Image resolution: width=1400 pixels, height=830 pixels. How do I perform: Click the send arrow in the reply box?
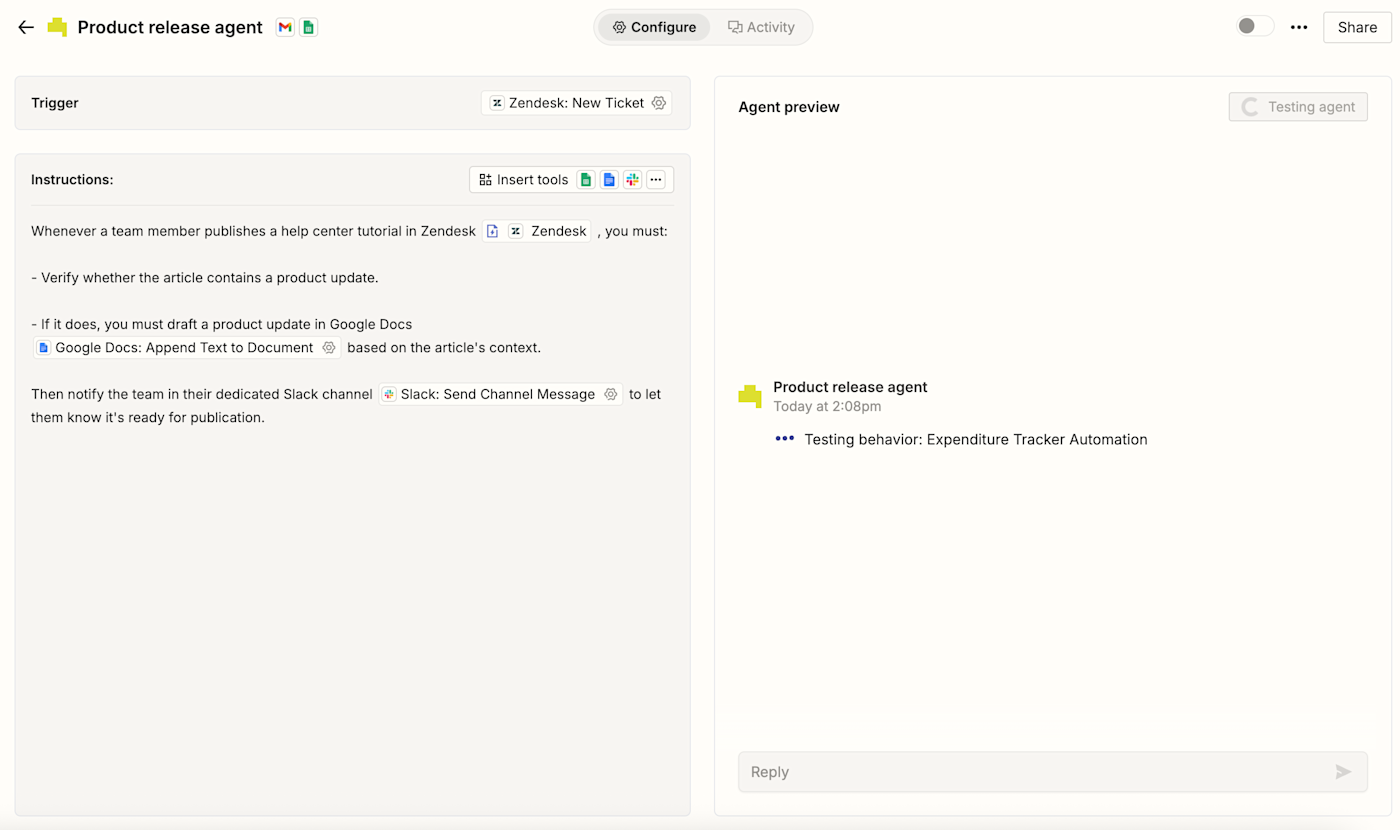[x=1343, y=772]
